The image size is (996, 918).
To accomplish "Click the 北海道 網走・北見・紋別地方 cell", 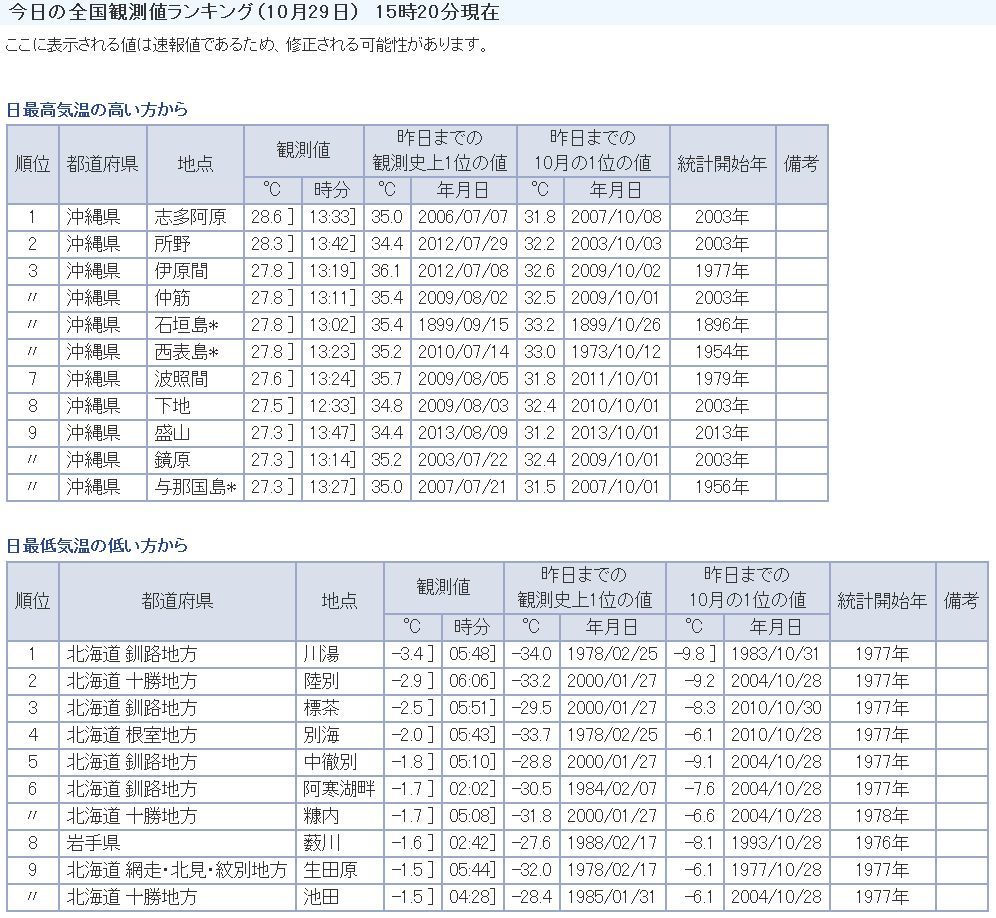I will (176, 870).
